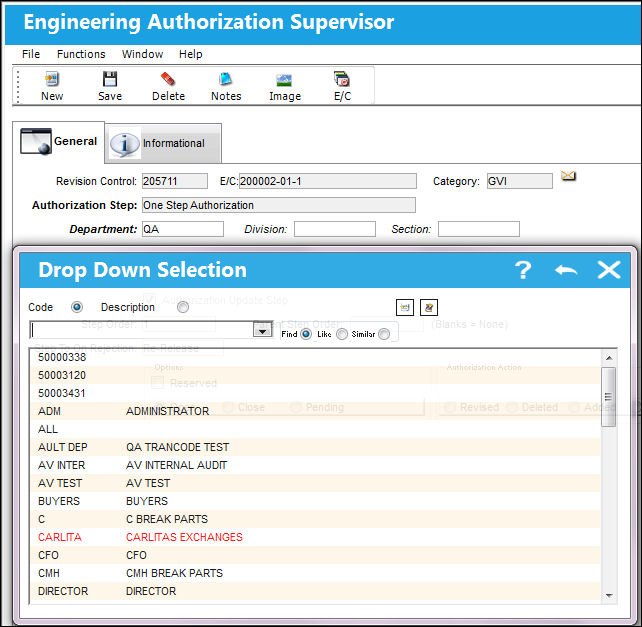This screenshot has width=642, height=627.
Task: Select the AV TEST row
Action: coord(315,483)
